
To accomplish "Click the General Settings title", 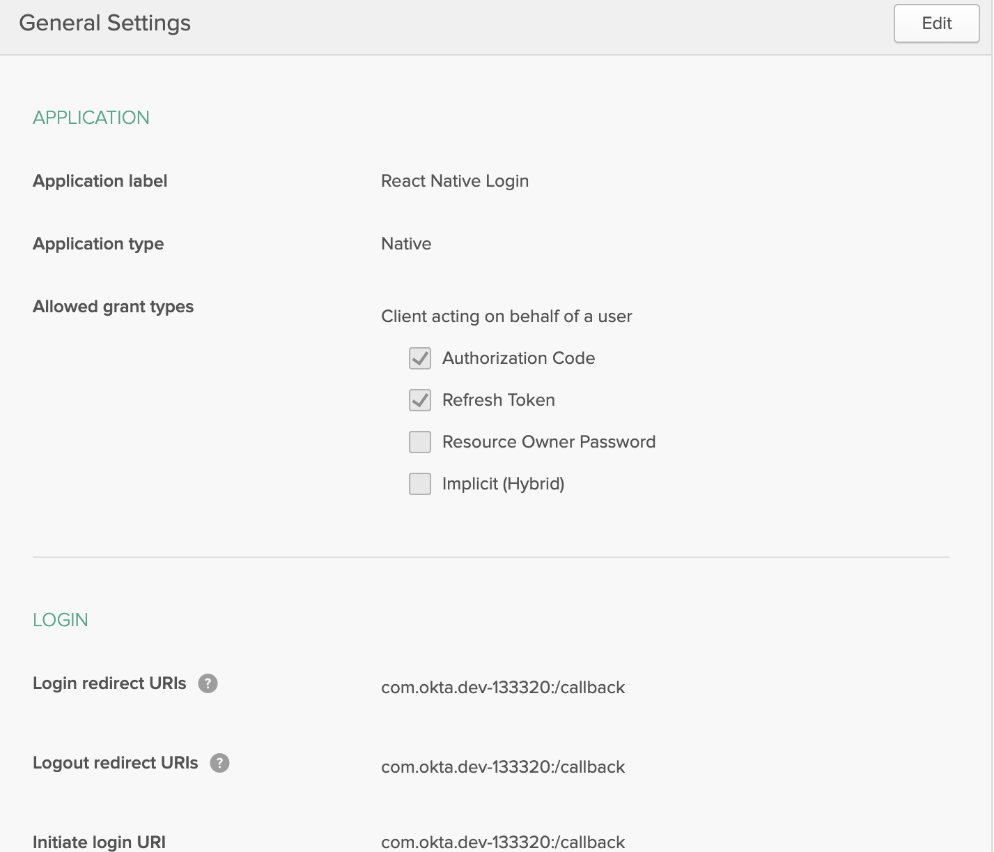I will pos(104,22).
